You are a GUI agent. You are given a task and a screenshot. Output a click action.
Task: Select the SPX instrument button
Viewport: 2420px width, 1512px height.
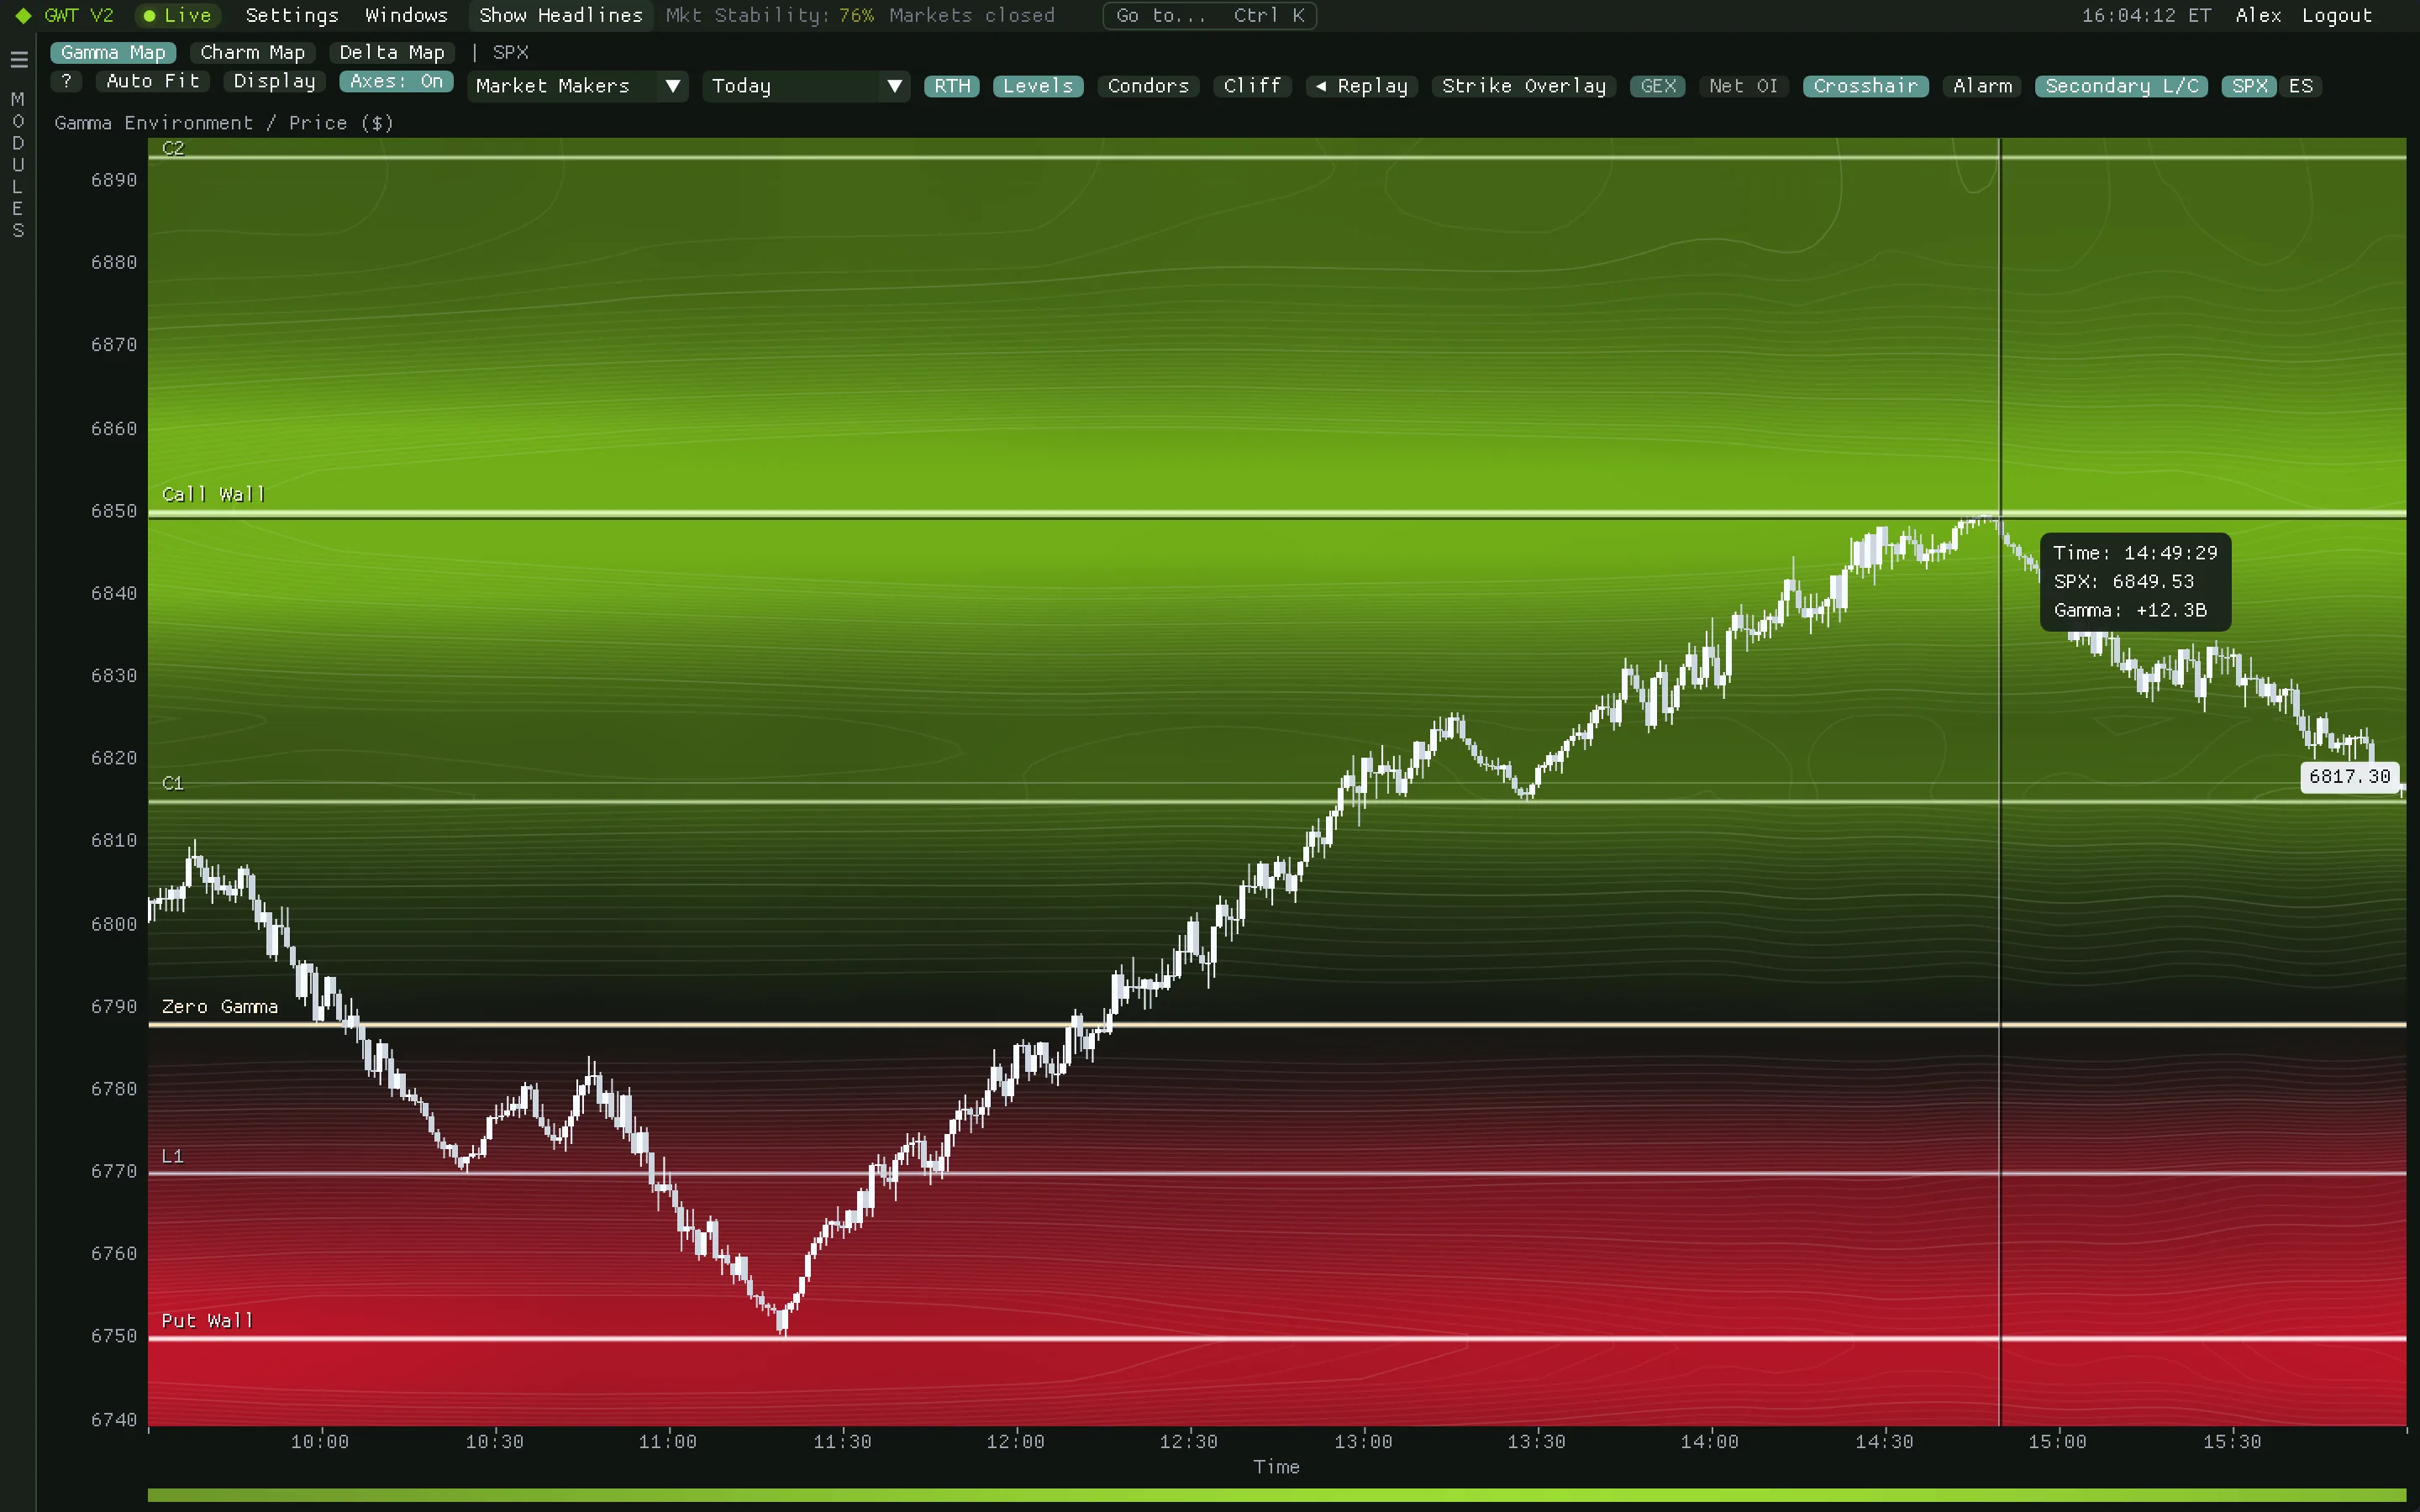2249,86
